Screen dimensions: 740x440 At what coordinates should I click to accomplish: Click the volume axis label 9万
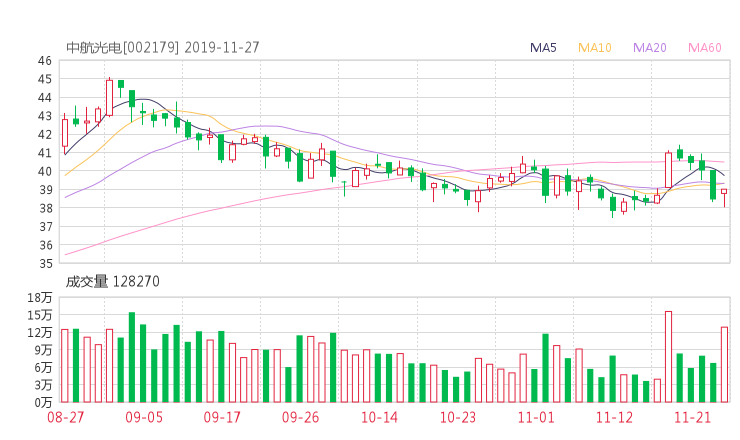(x=43, y=350)
